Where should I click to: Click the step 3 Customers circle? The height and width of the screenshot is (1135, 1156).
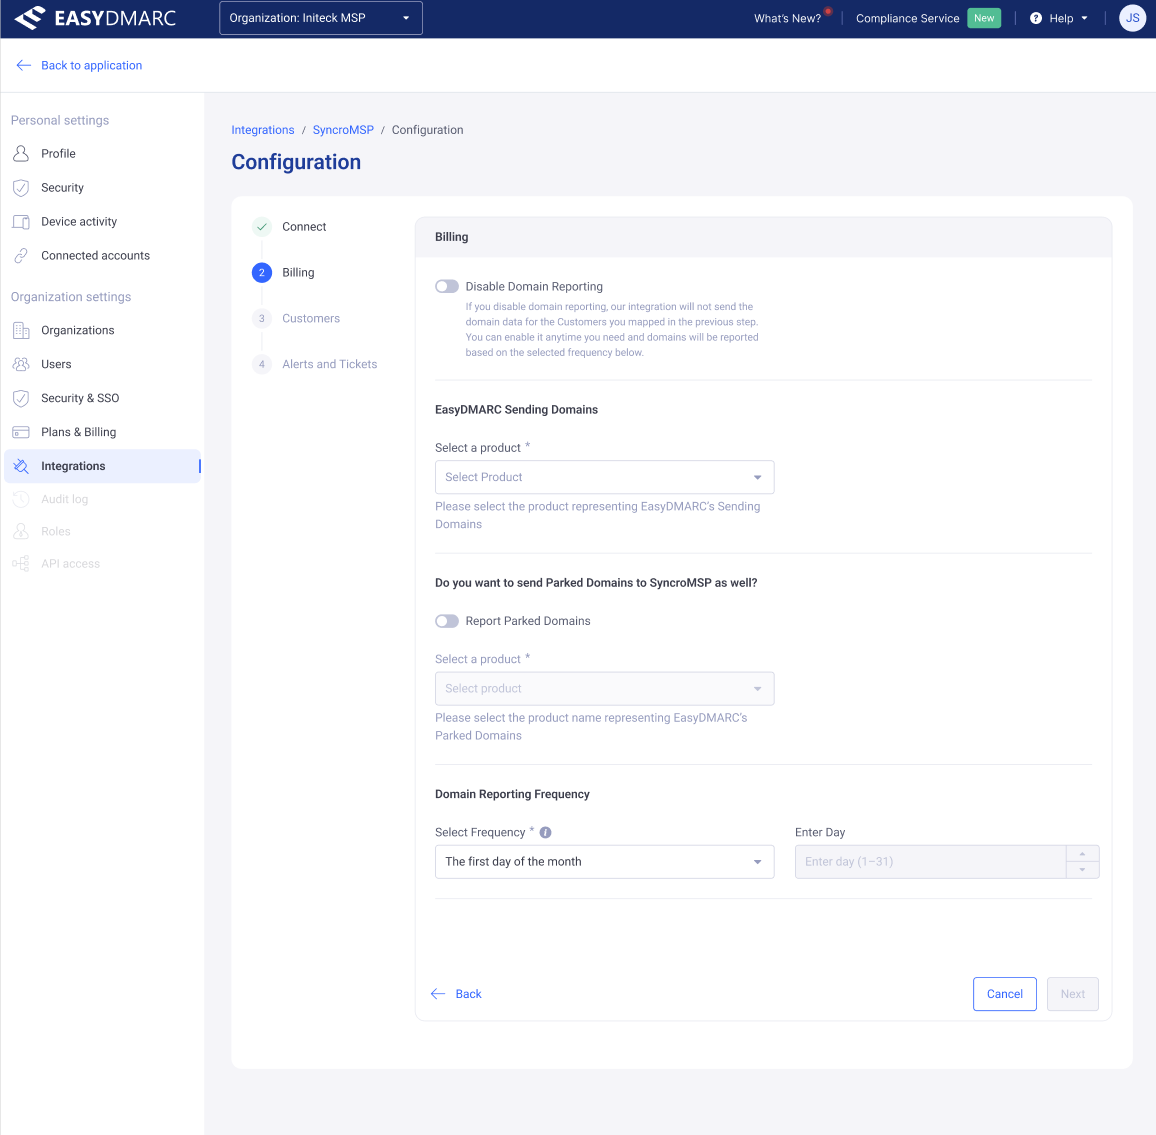point(262,318)
